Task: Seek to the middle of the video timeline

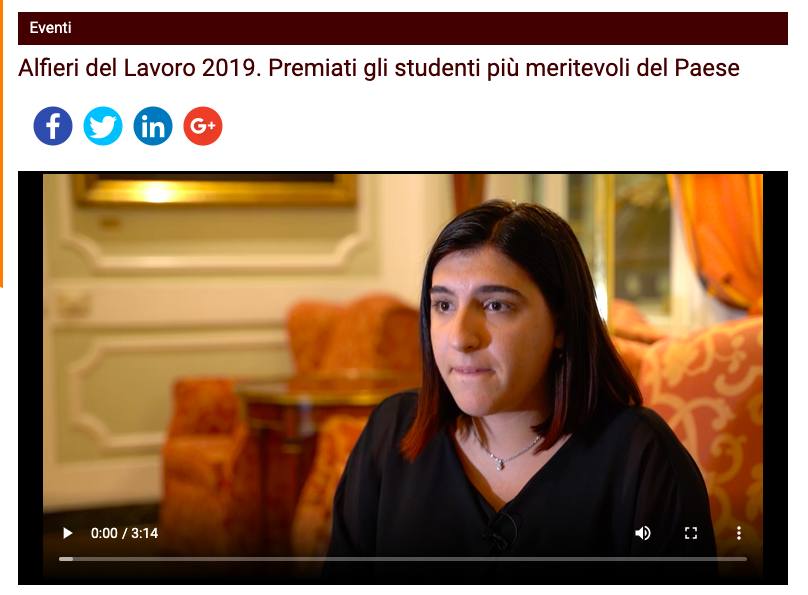Action: tap(403, 559)
